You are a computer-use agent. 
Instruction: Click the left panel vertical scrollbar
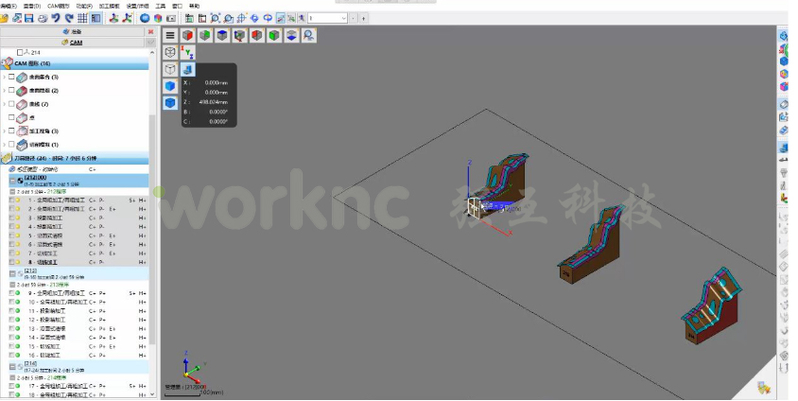tap(153, 200)
